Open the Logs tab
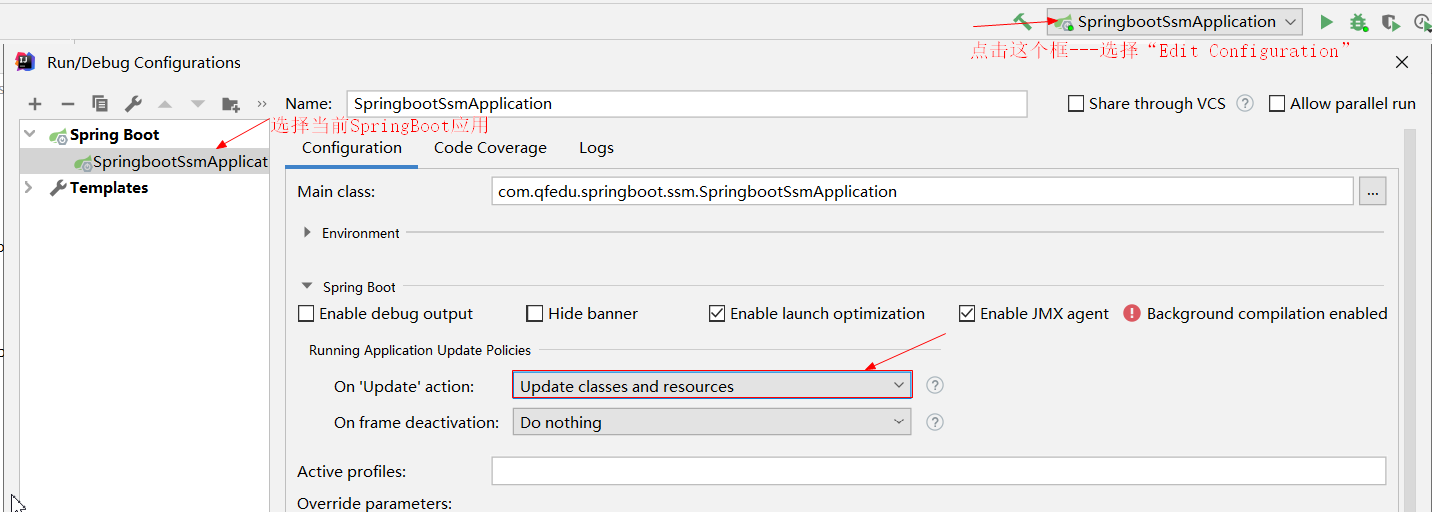 pos(596,148)
